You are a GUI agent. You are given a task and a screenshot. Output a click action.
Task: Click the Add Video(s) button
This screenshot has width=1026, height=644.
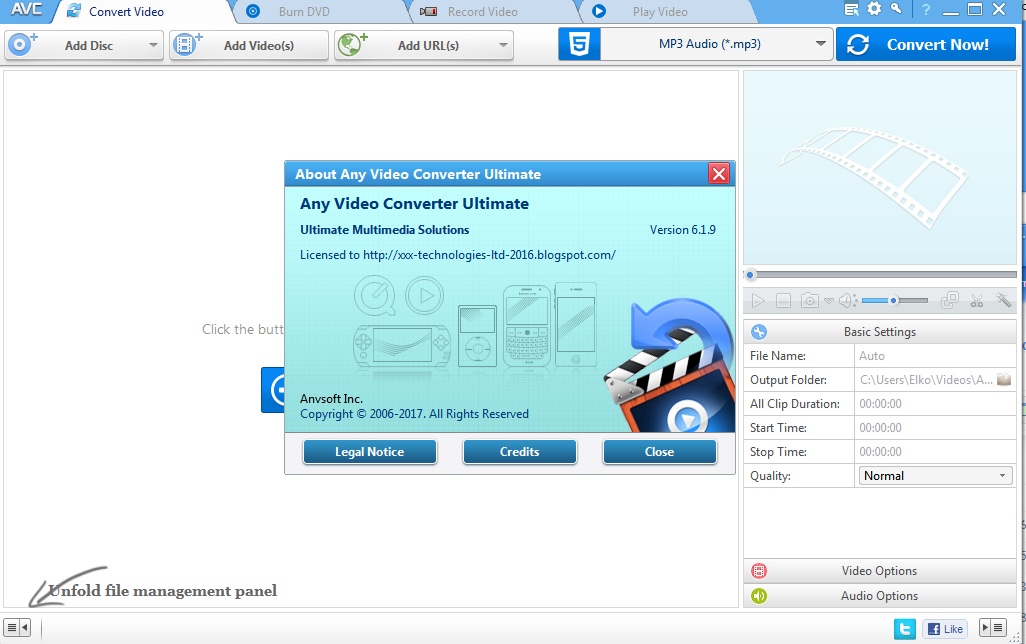249,45
